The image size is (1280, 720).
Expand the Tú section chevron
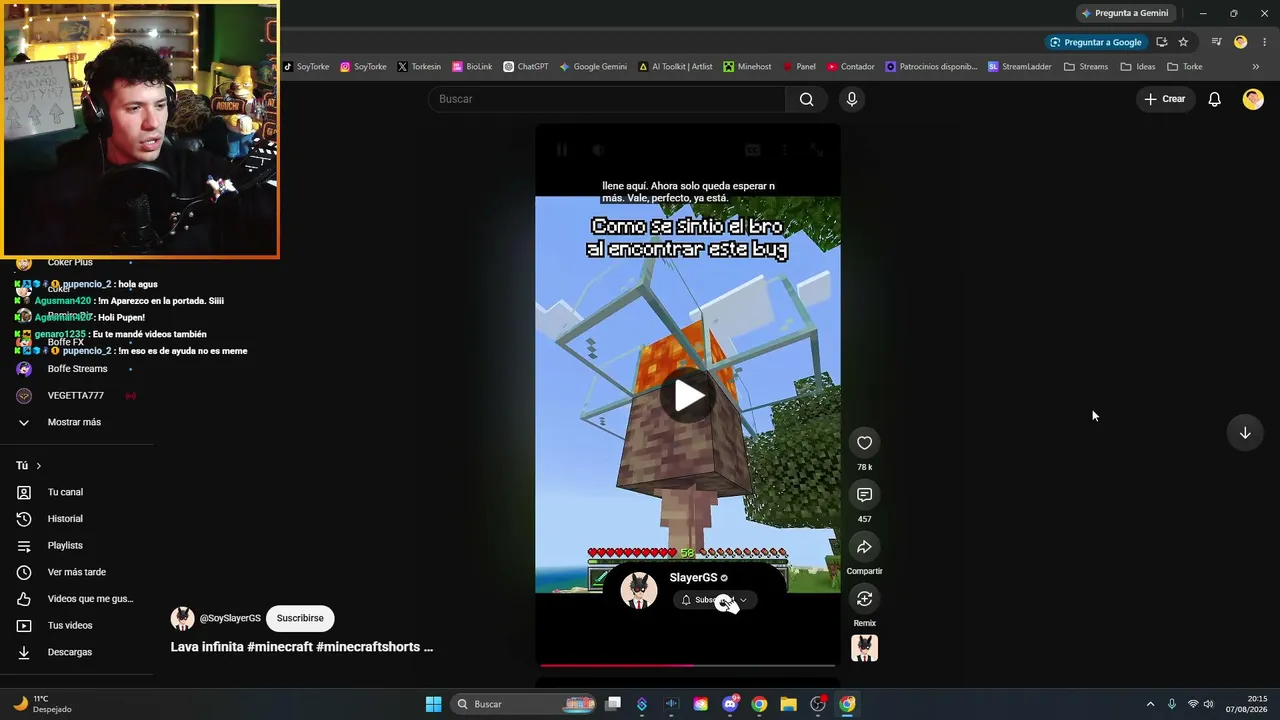point(39,466)
